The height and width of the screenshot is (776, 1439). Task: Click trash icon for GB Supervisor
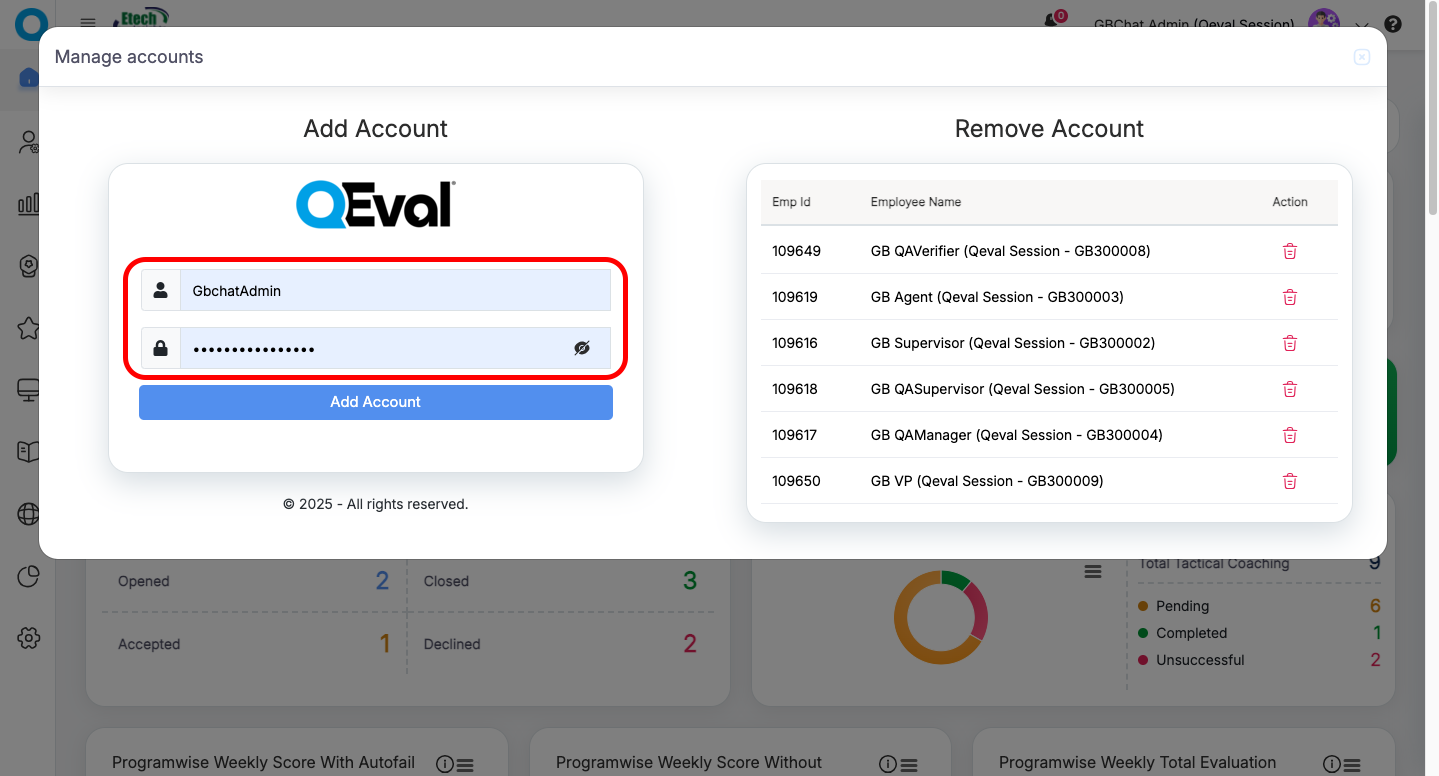coord(1289,343)
